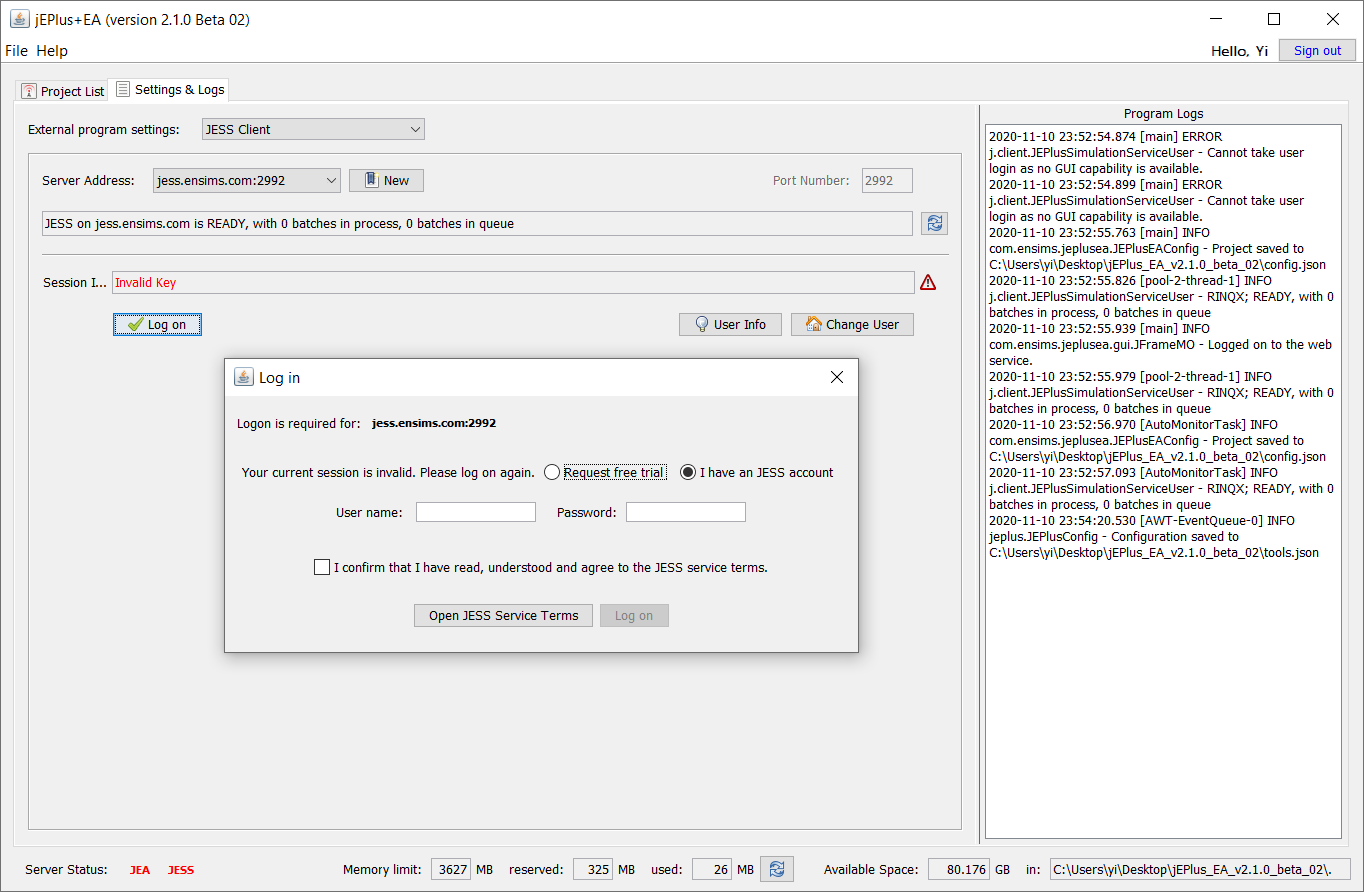Click the Available Space value 80.176
This screenshot has height=892, width=1364.
tap(959, 869)
